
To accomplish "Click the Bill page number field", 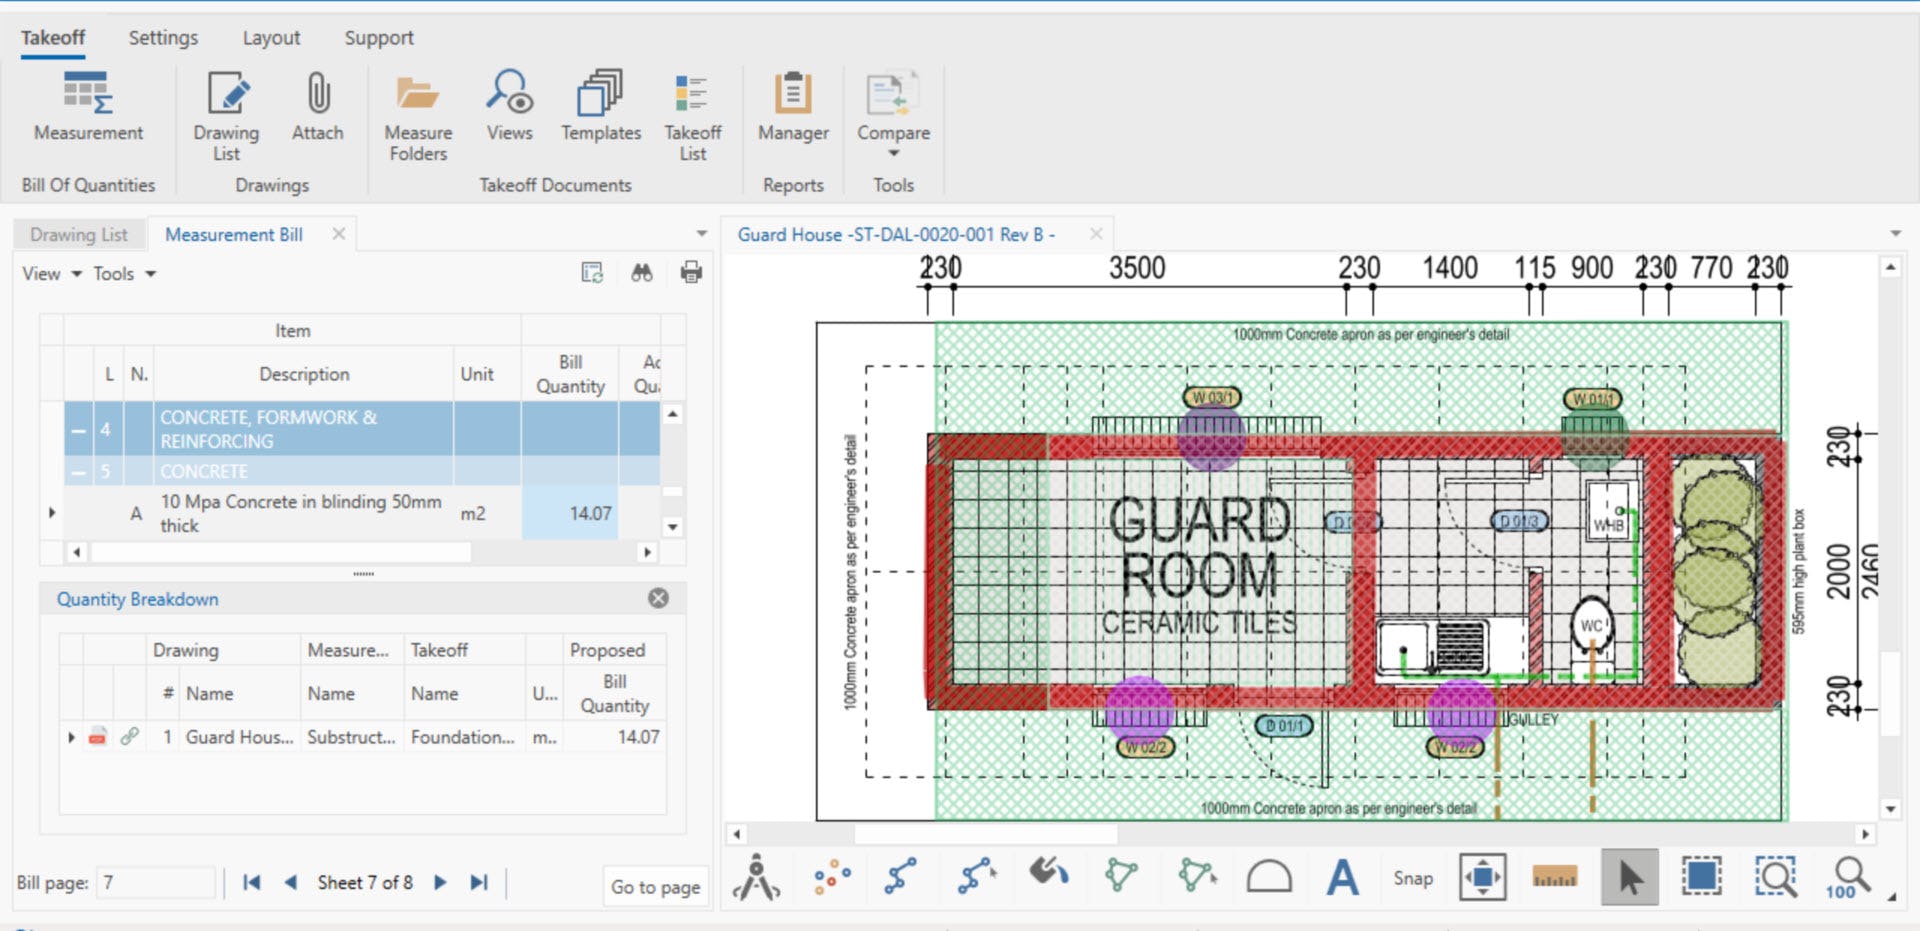I will 155,882.
